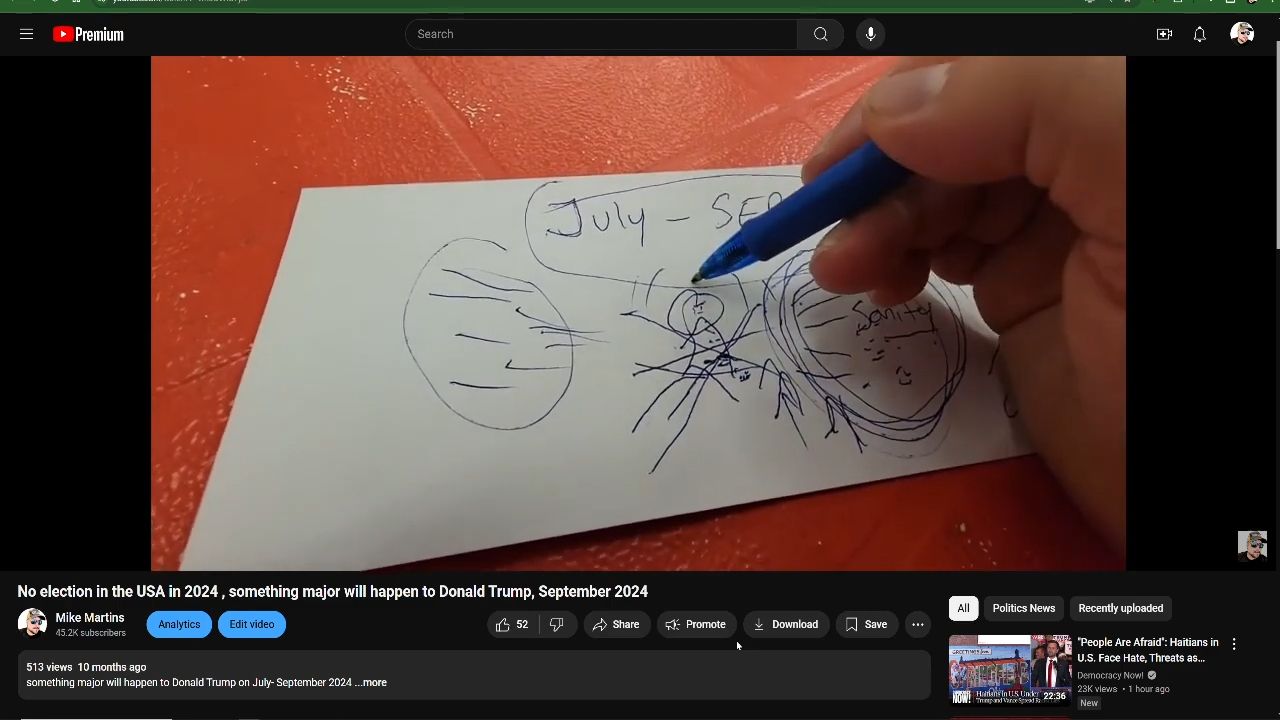
Task: Open options menu for Democracy Now video
Action: click(1234, 644)
